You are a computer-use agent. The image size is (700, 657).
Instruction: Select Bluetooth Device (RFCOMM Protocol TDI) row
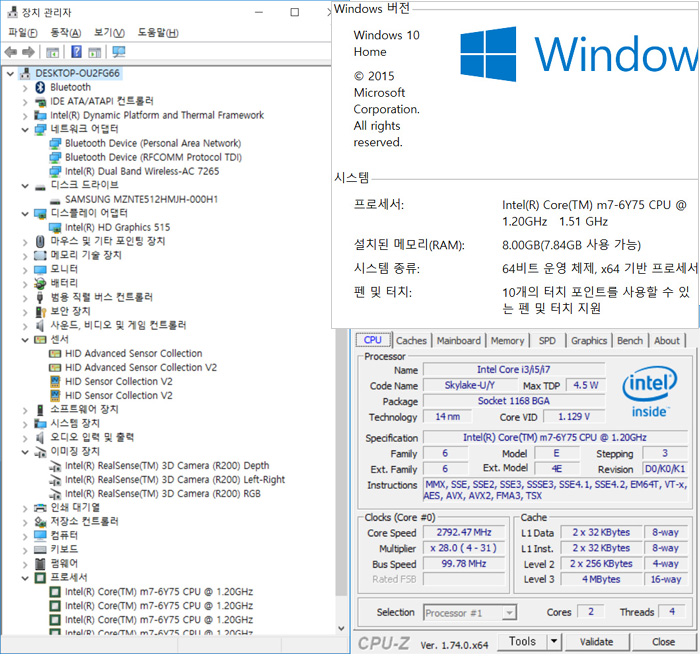point(154,158)
